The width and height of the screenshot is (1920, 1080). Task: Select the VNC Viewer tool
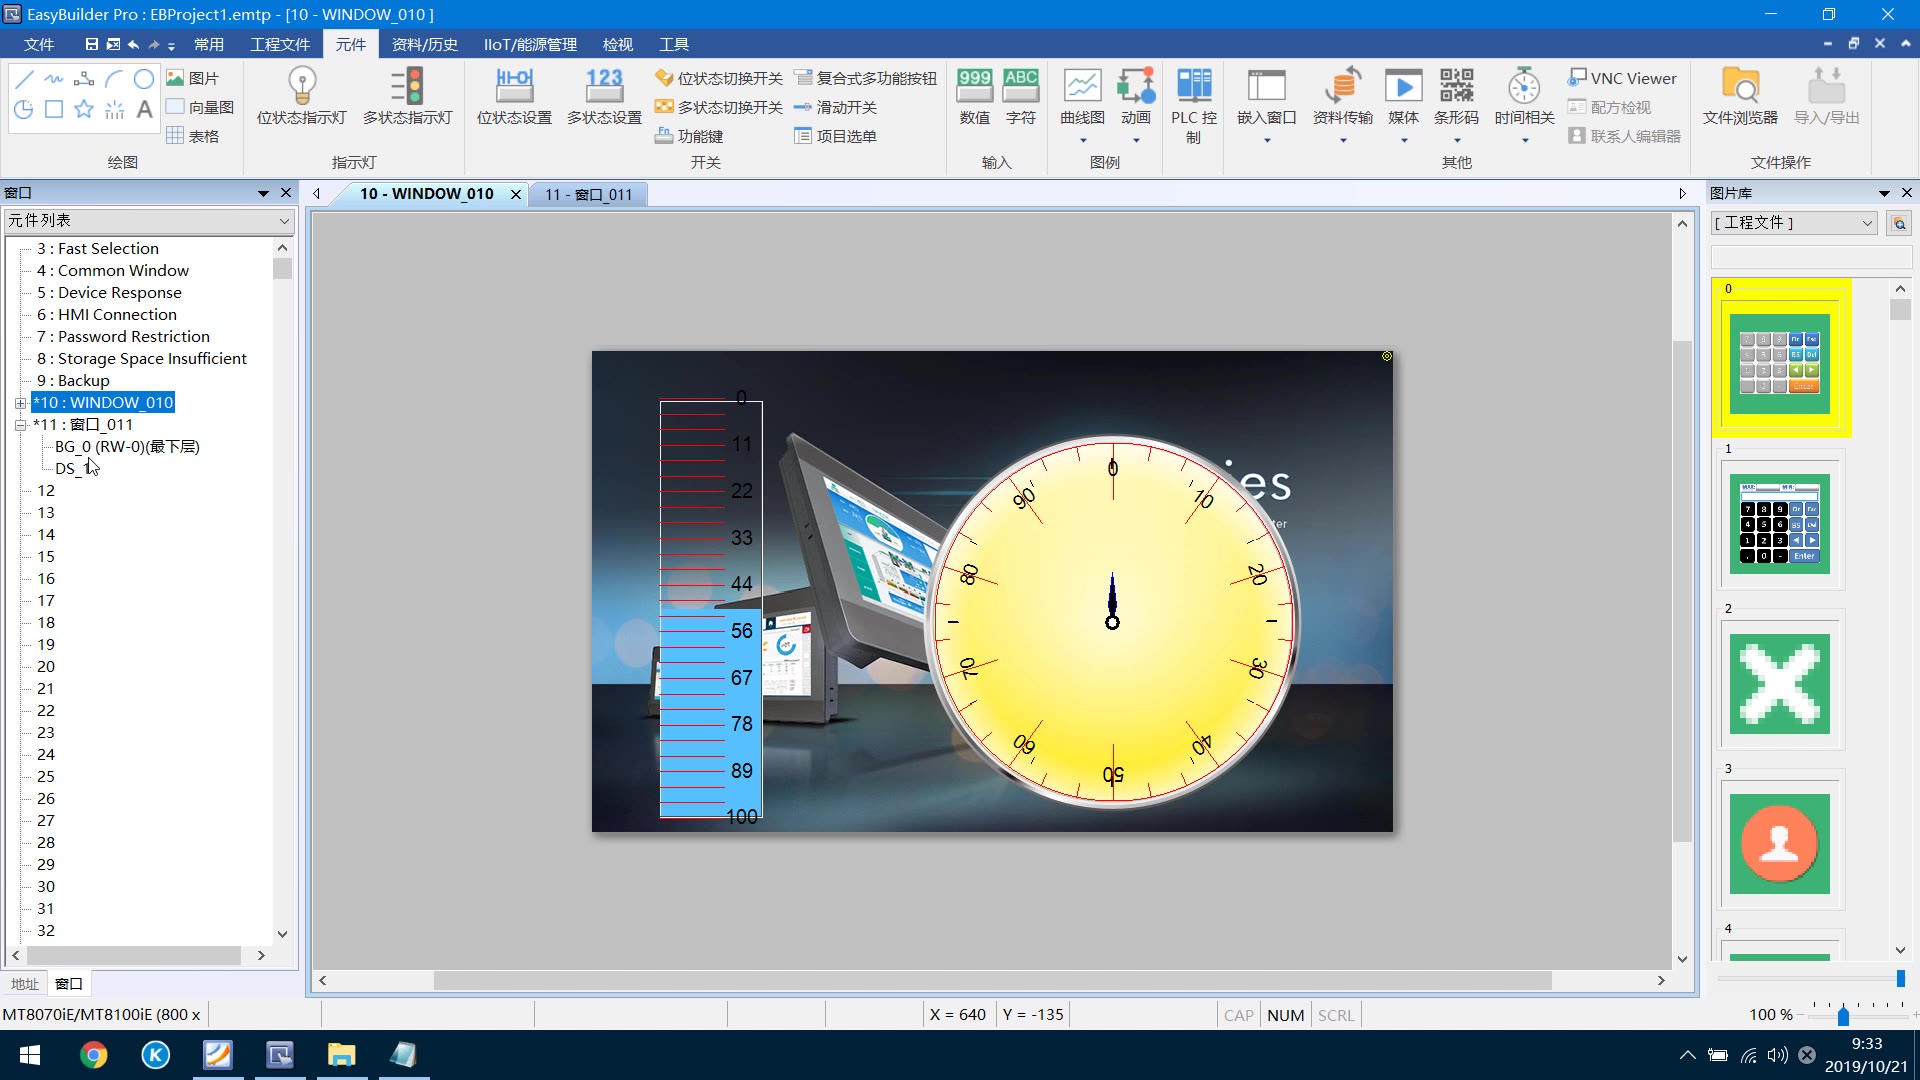pos(1622,78)
